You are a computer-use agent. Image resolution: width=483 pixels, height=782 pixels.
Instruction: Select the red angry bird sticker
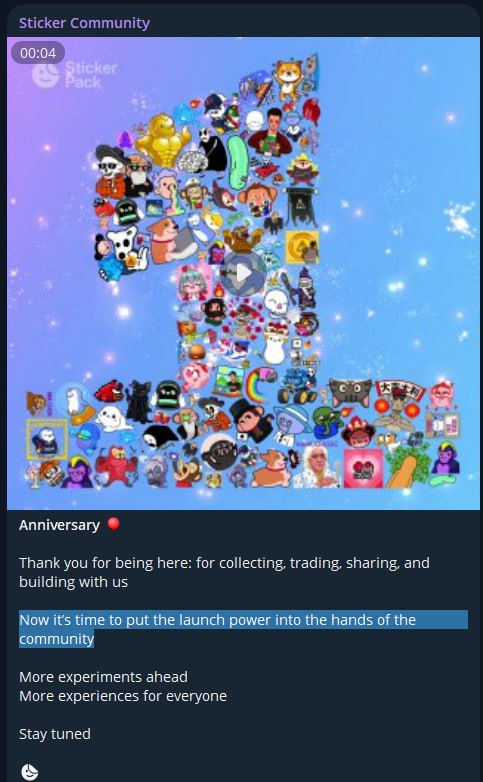[x=109, y=393]
